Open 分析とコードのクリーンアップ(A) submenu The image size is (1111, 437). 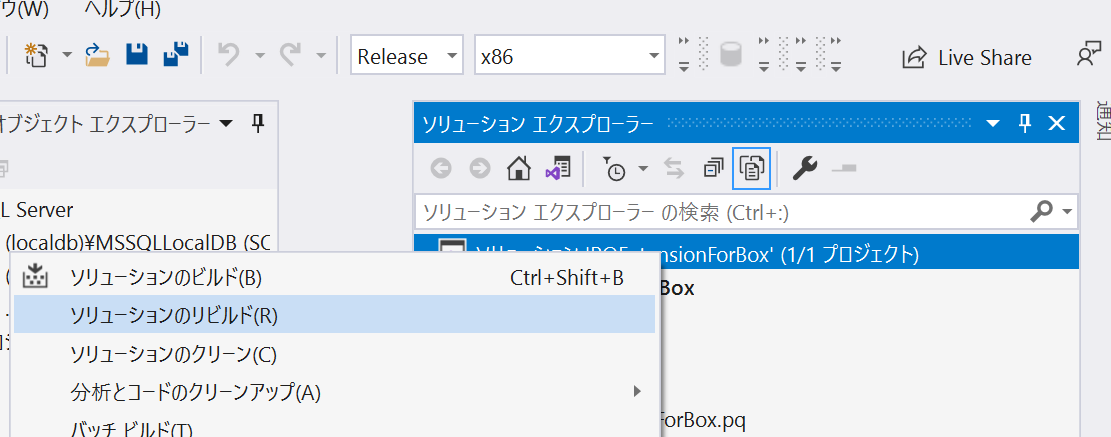click(x=334, y=391)
